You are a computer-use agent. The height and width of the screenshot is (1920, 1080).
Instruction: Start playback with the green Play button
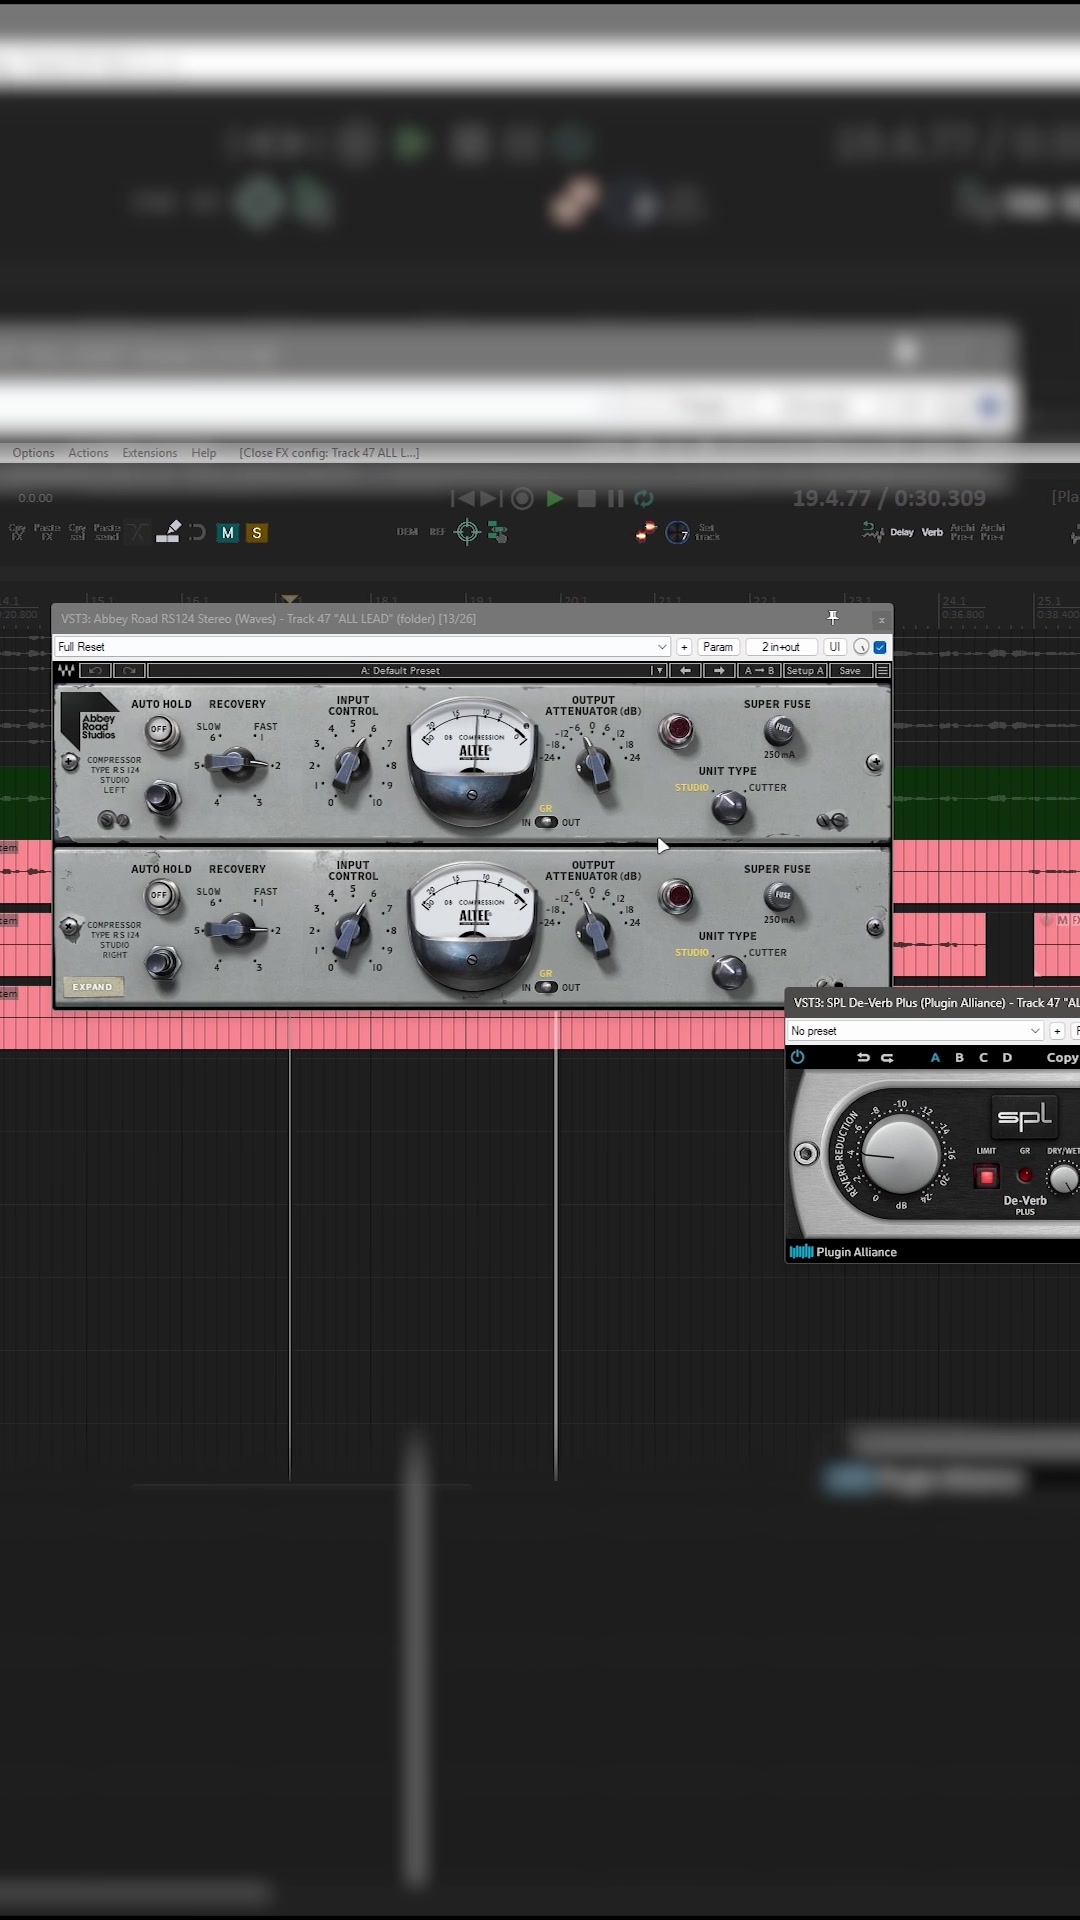click(555, 498)
